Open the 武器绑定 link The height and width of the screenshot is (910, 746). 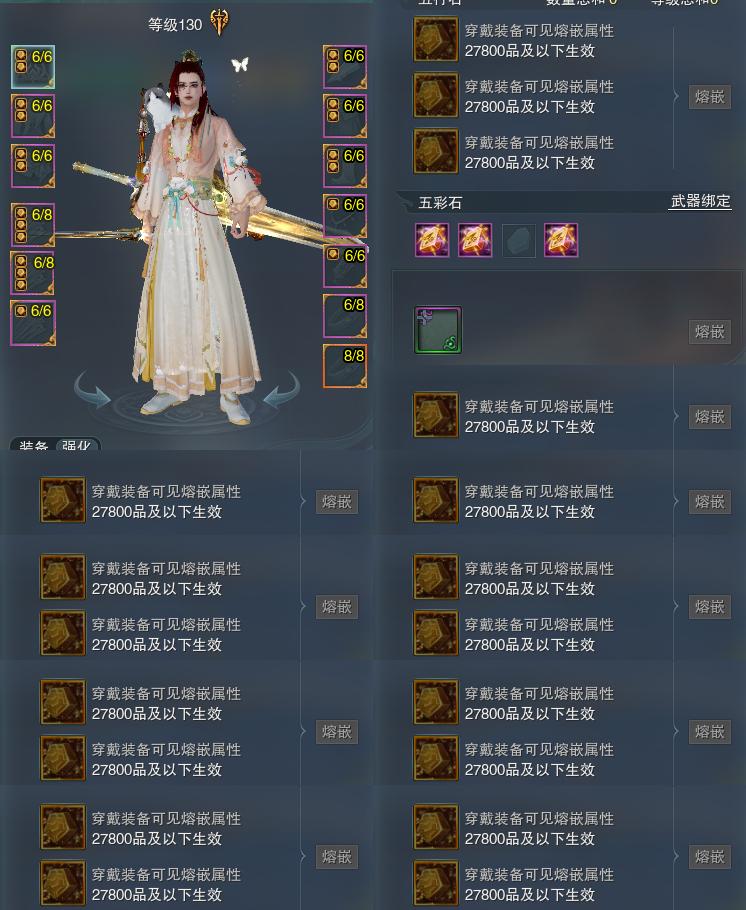(700, 201)
